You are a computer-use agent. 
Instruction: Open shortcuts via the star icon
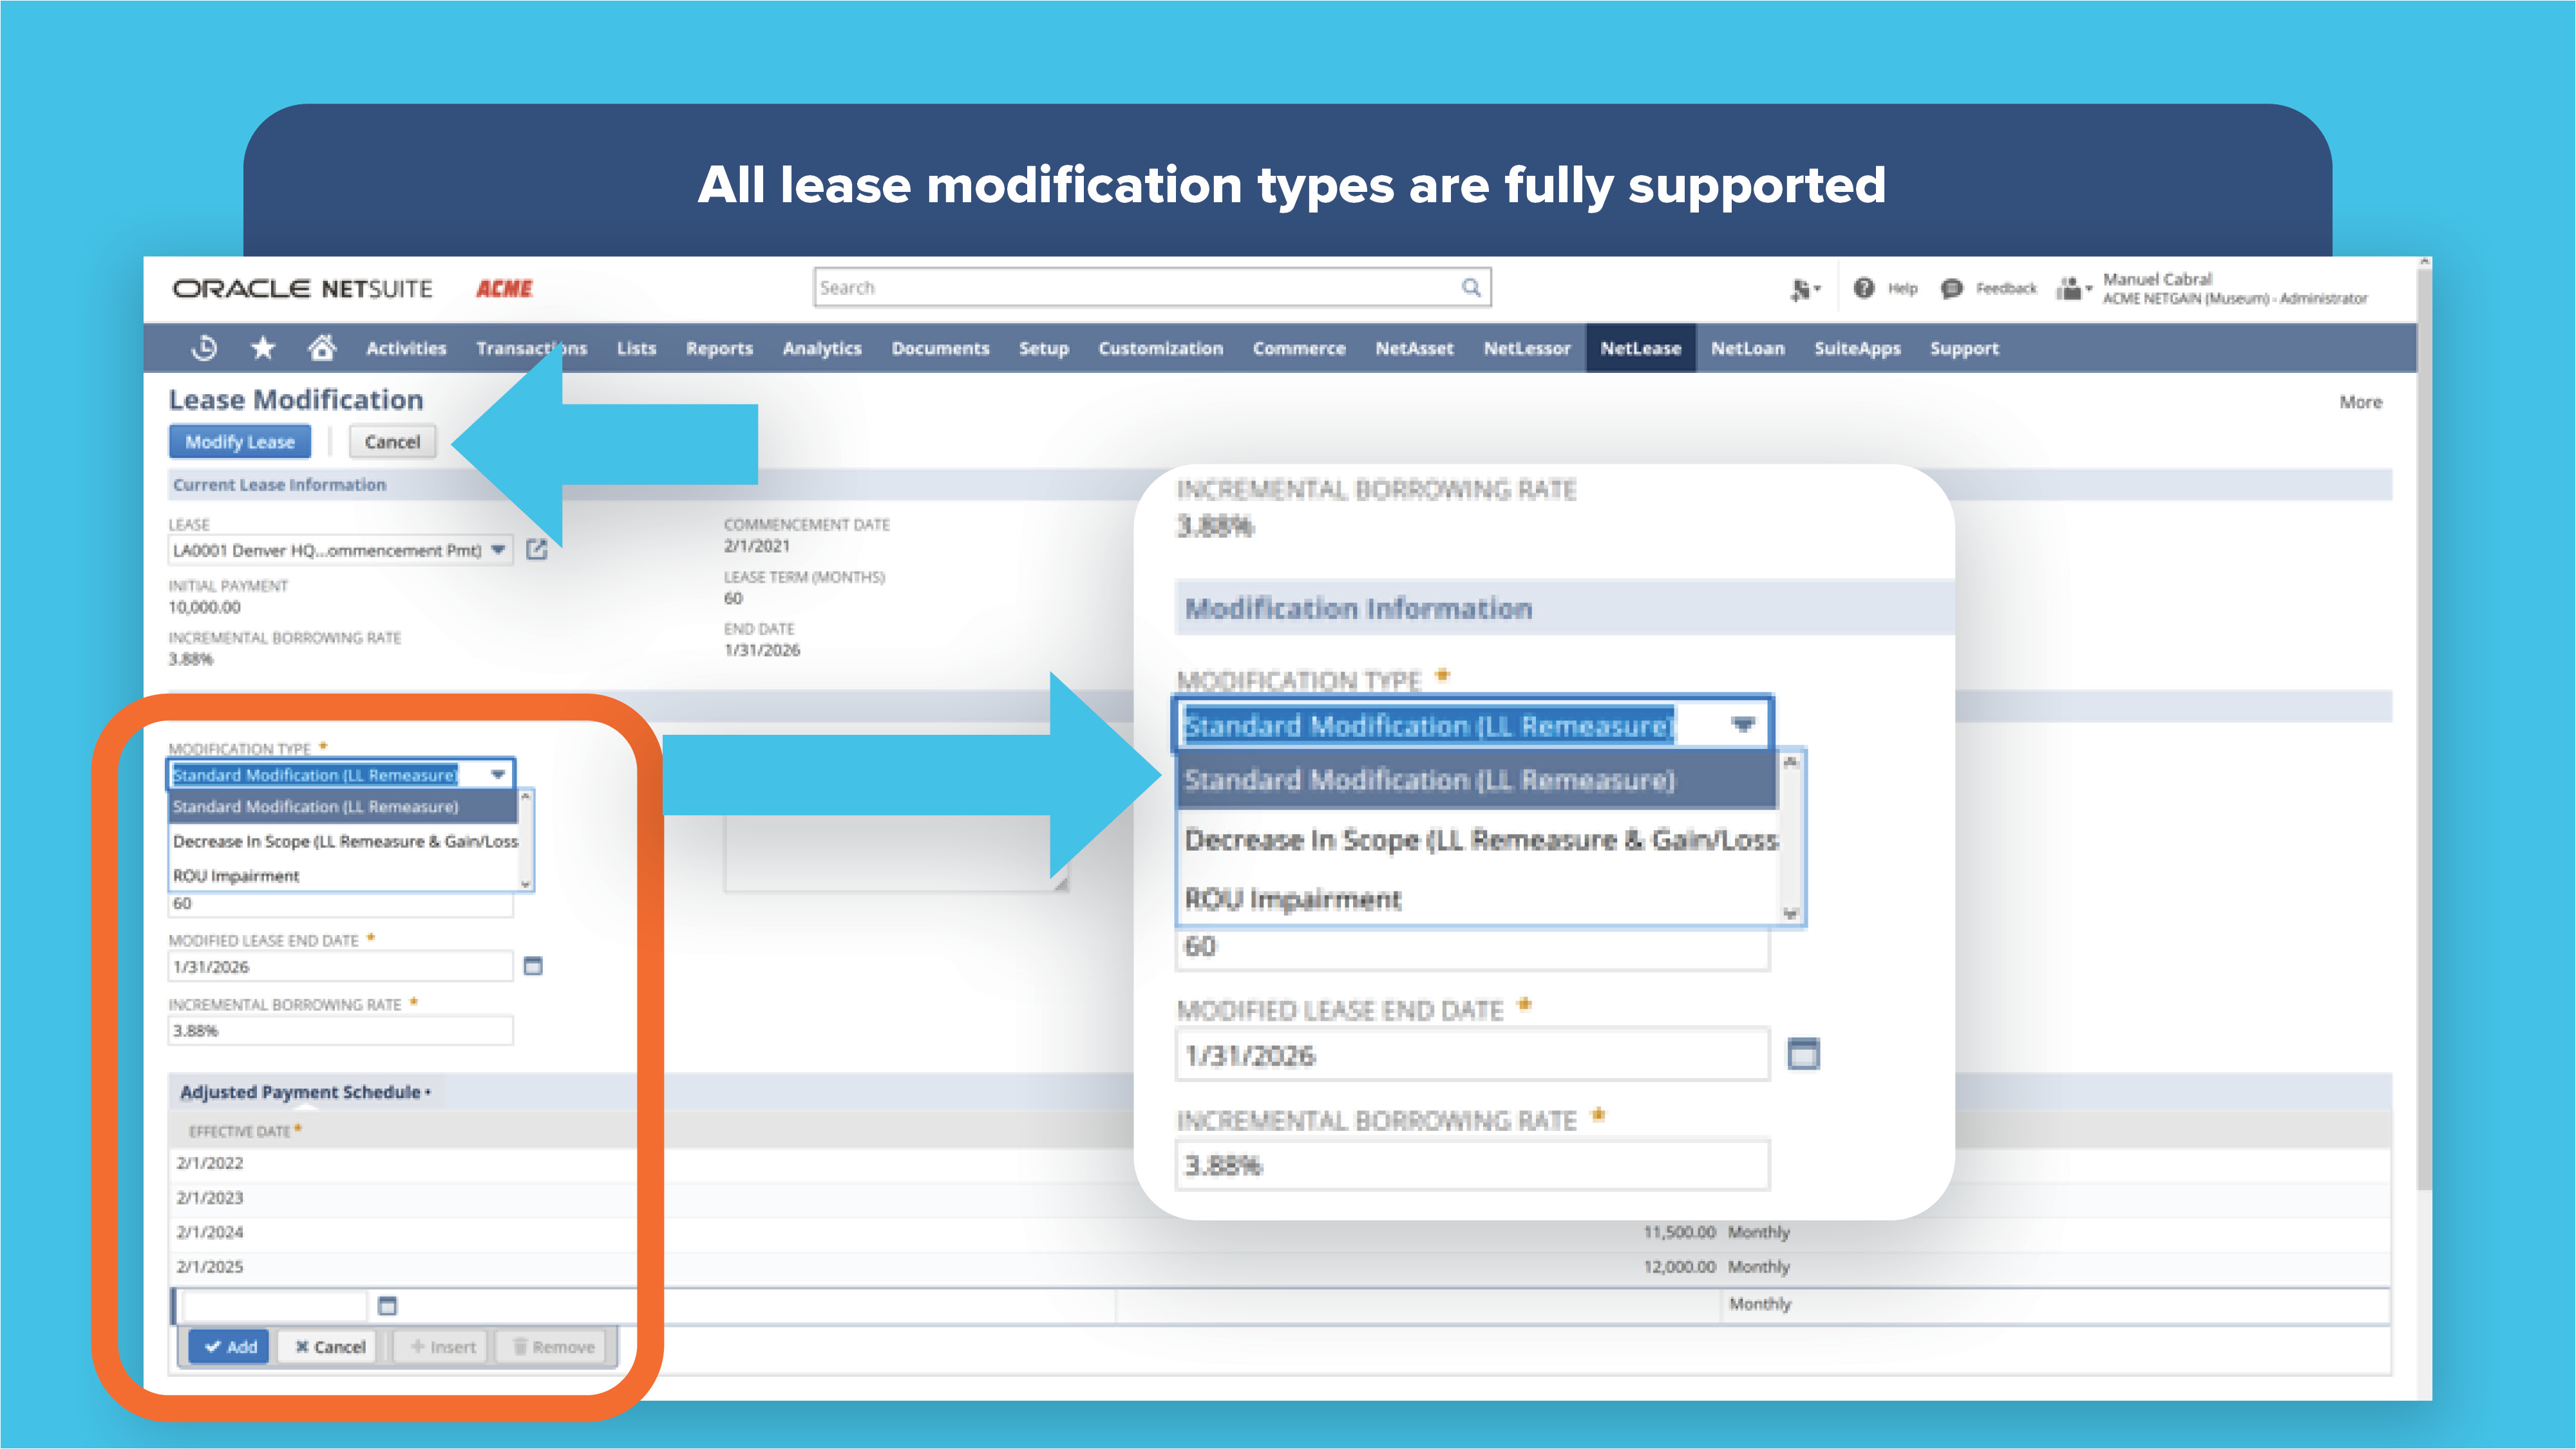(x=262, y=348)
